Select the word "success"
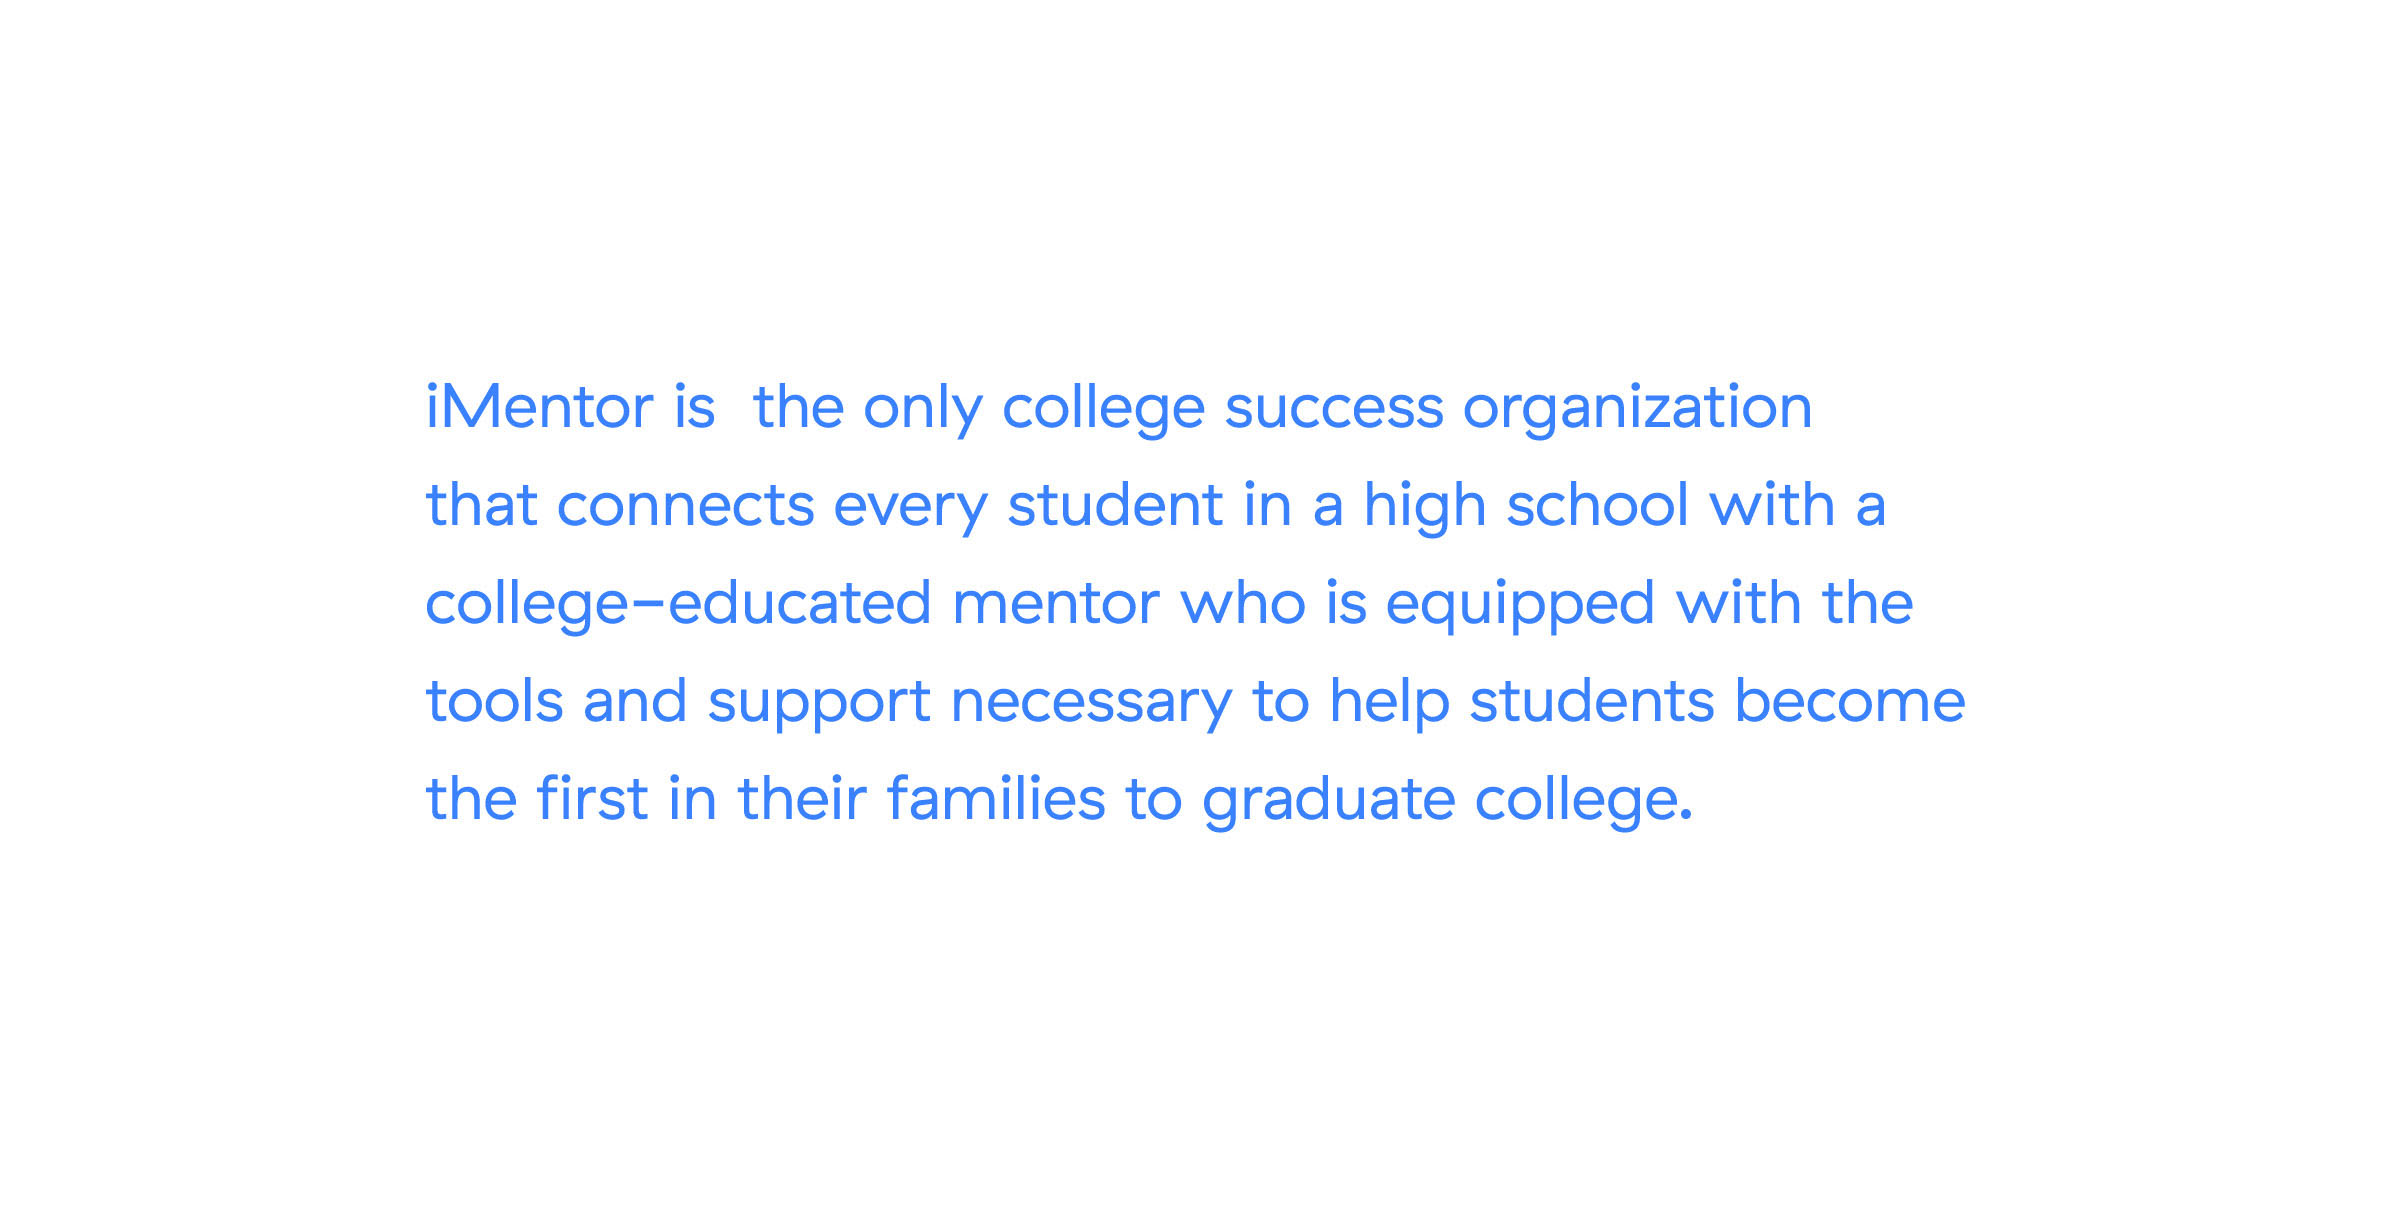The image size is (2400, 1213). [1334, 410]
